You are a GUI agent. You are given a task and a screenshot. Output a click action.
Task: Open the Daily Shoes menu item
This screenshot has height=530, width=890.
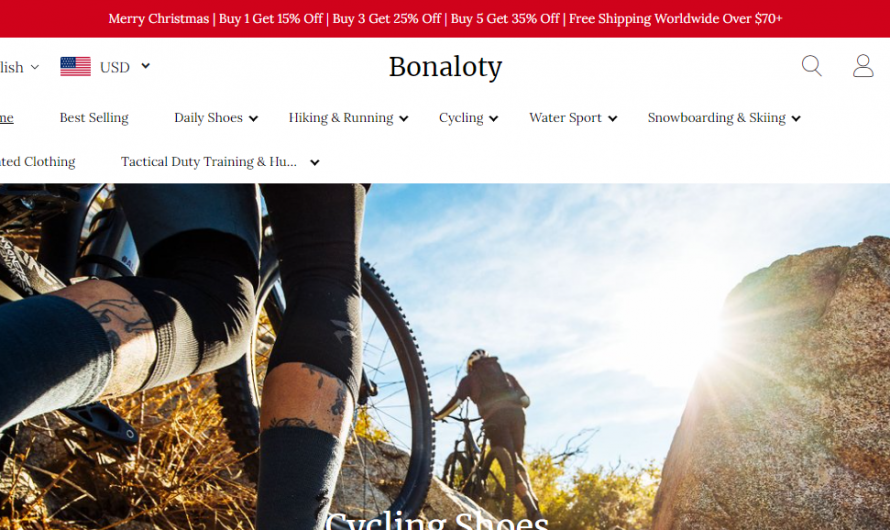coord(208,117)
